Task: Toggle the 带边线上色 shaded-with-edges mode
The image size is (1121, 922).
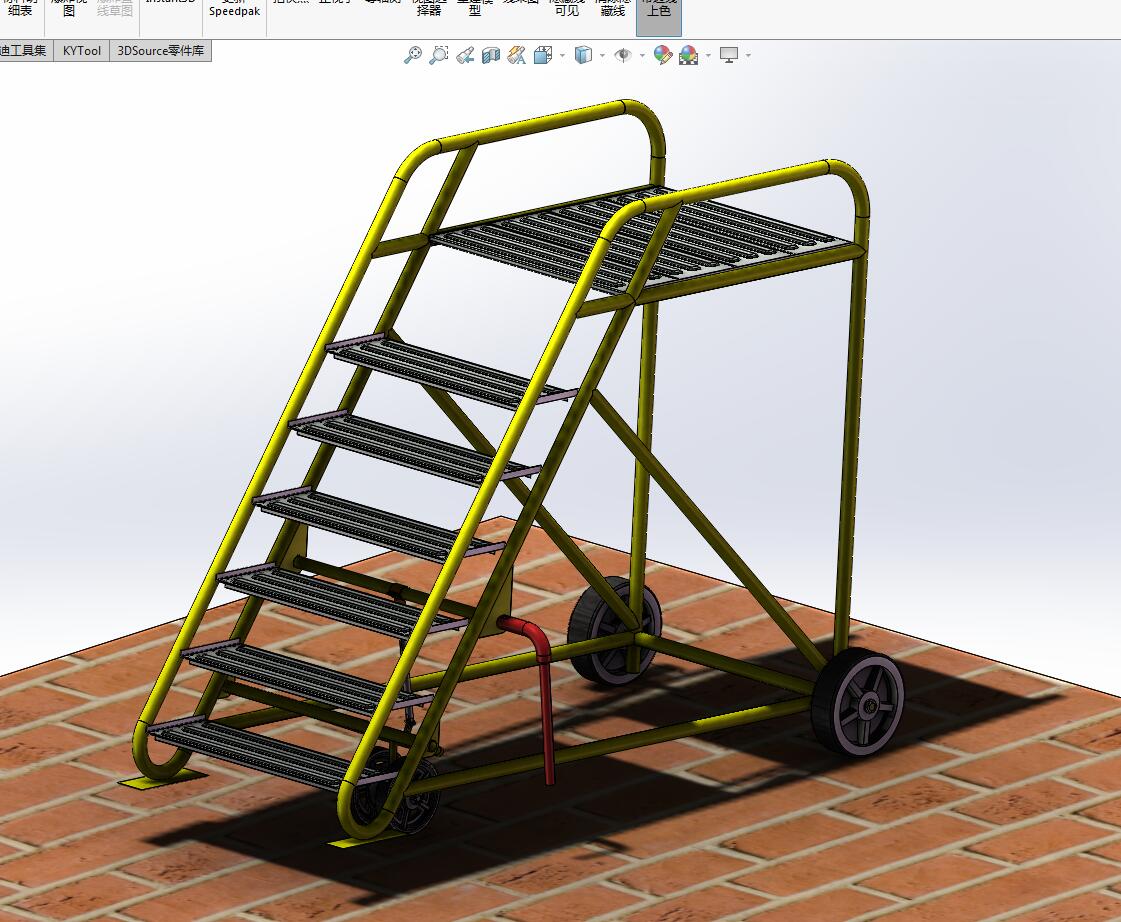Action: [658, 11]
